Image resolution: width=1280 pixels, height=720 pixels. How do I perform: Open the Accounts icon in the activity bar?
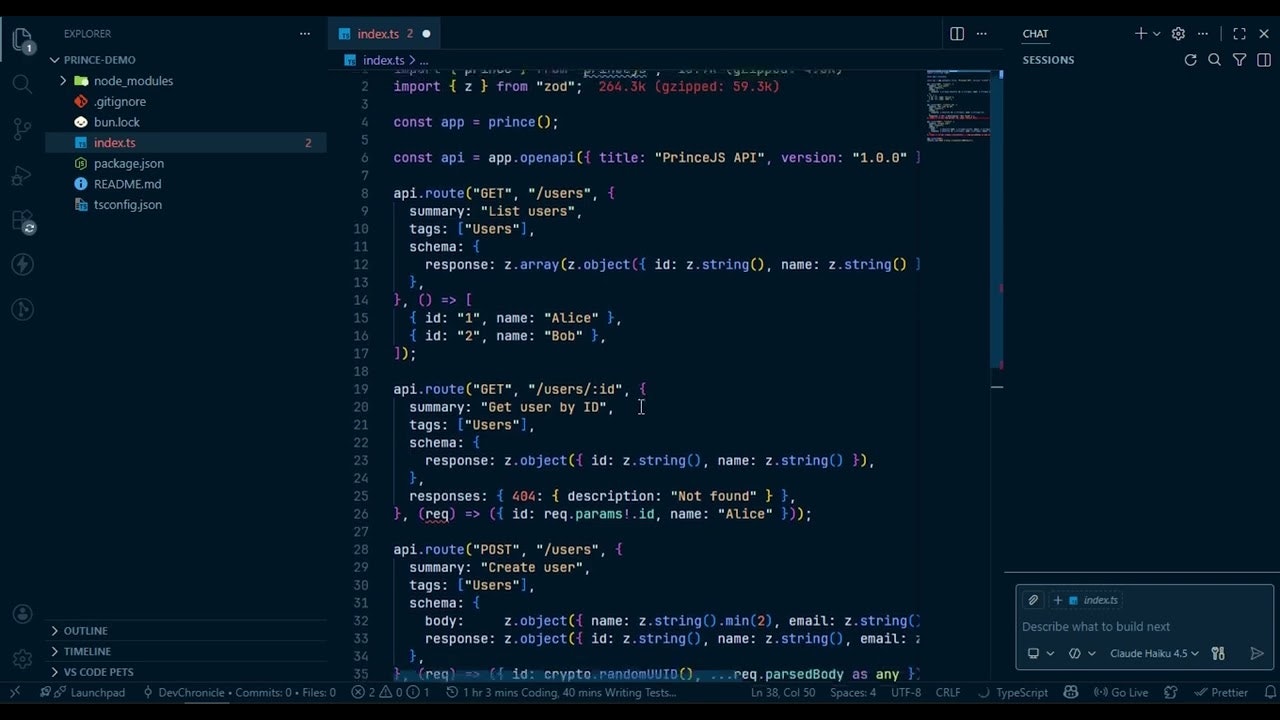pyautogui.click(x=22, y=615)
